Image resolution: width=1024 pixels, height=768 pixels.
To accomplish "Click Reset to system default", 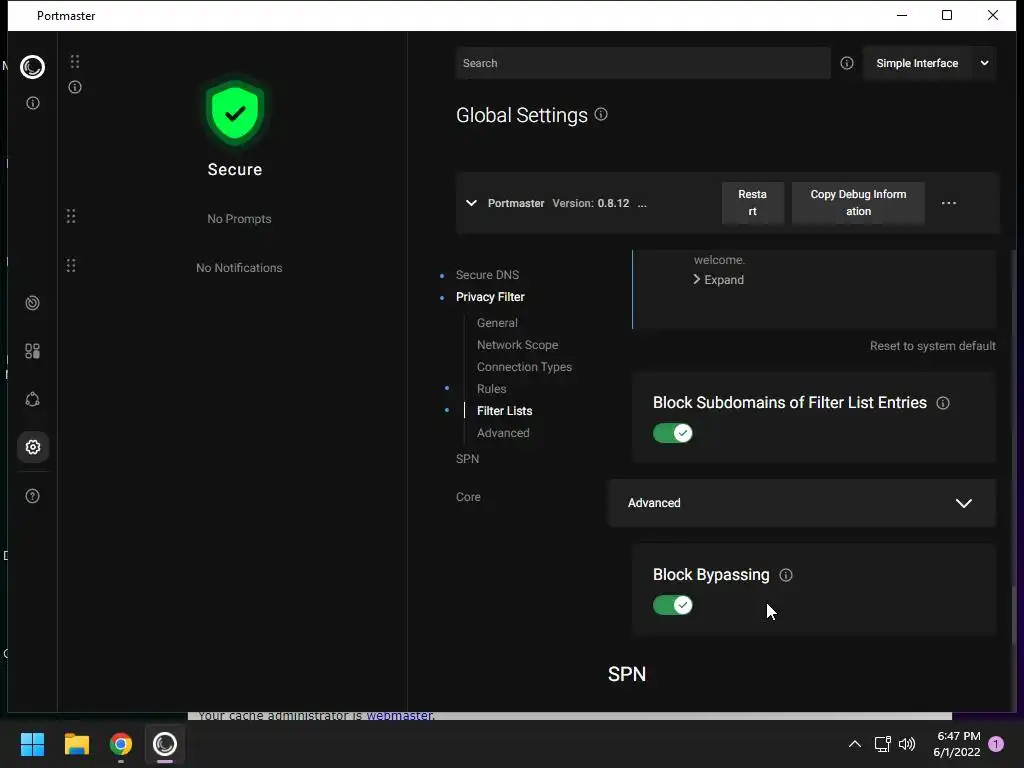I will (933, 346).
